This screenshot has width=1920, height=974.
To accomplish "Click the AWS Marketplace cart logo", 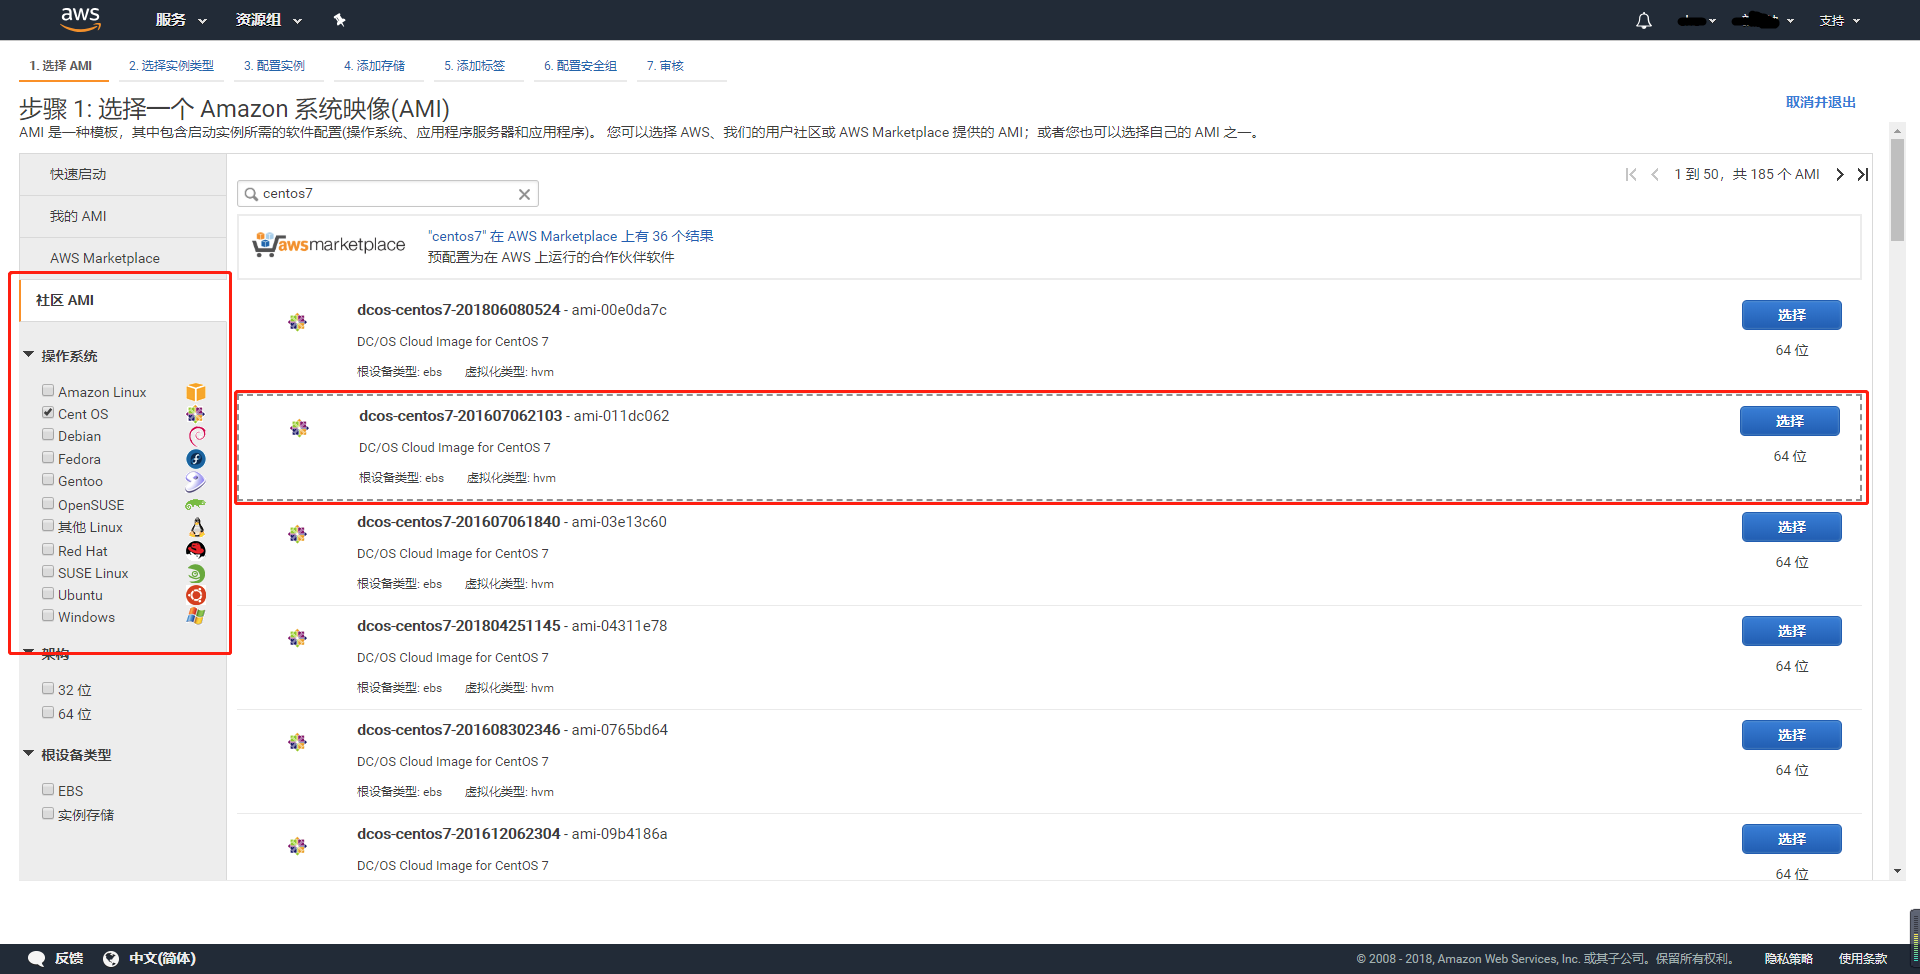I will [x=329, y=245].
